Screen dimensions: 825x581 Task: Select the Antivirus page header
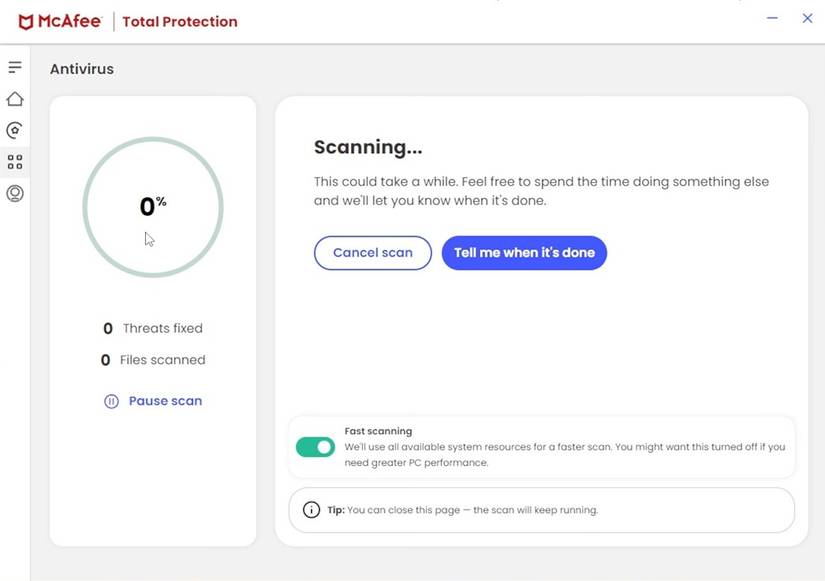click(x=81, y=68)
